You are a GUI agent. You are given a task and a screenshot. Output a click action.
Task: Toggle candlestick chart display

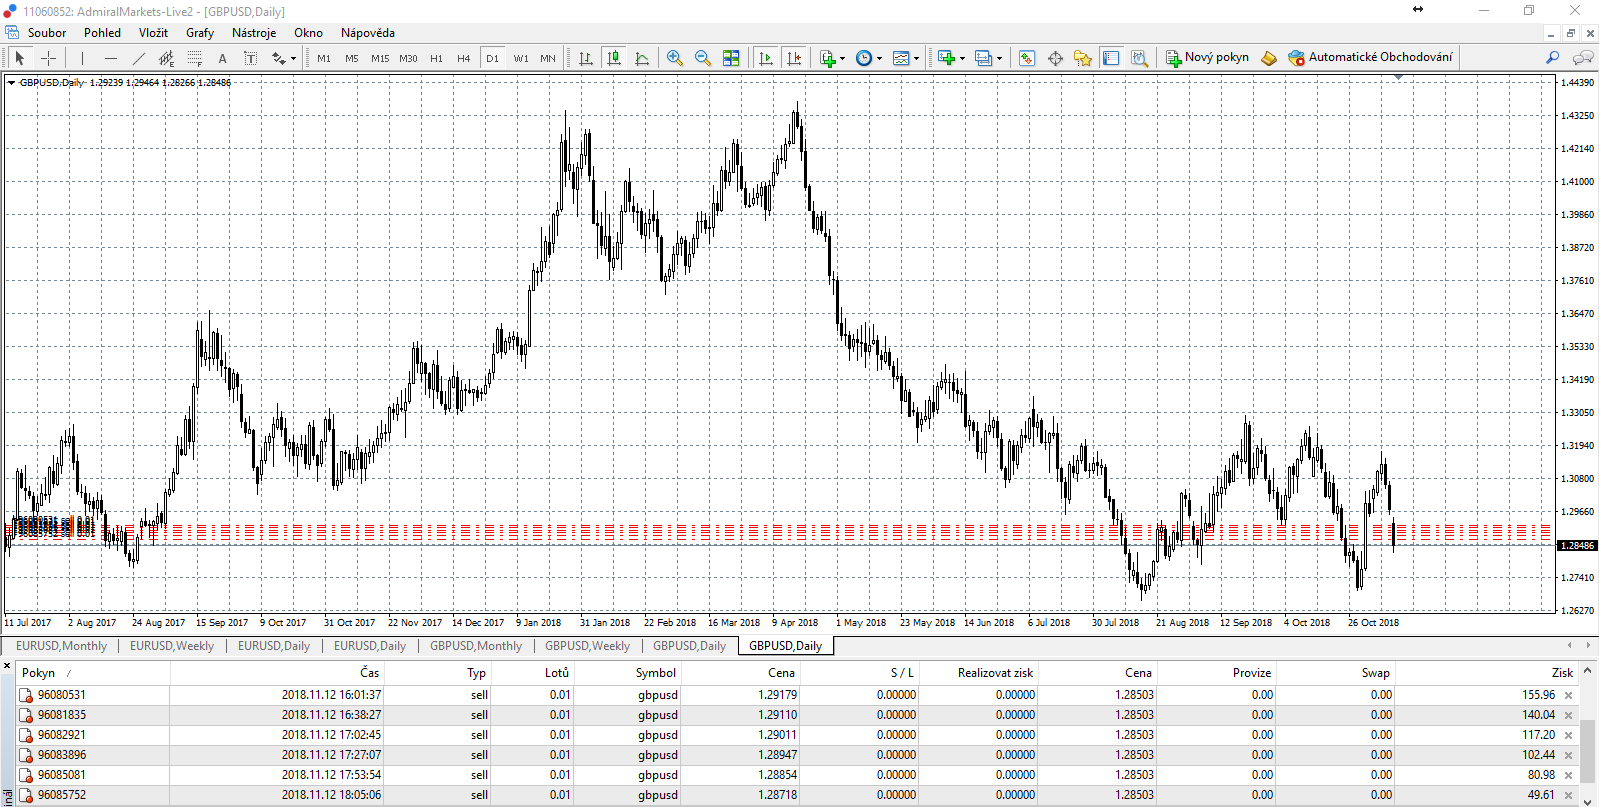click(614, 58)
